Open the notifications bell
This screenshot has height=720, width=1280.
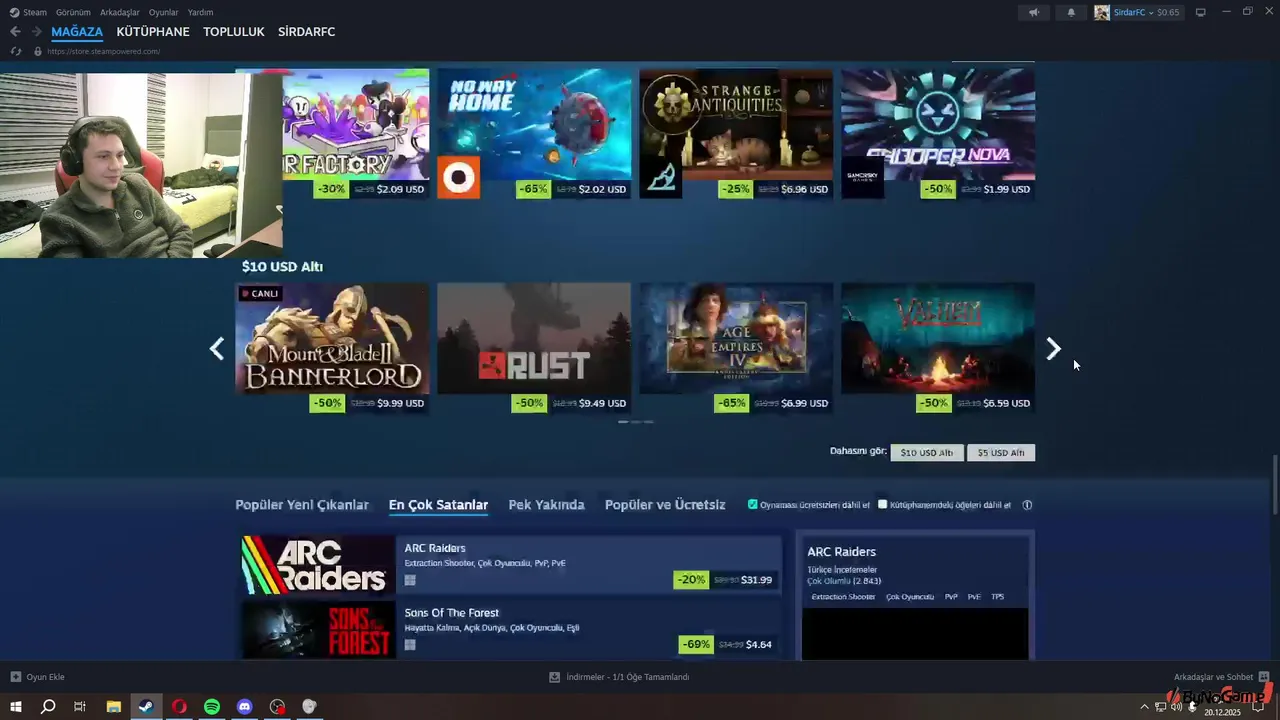(1071, 12)
